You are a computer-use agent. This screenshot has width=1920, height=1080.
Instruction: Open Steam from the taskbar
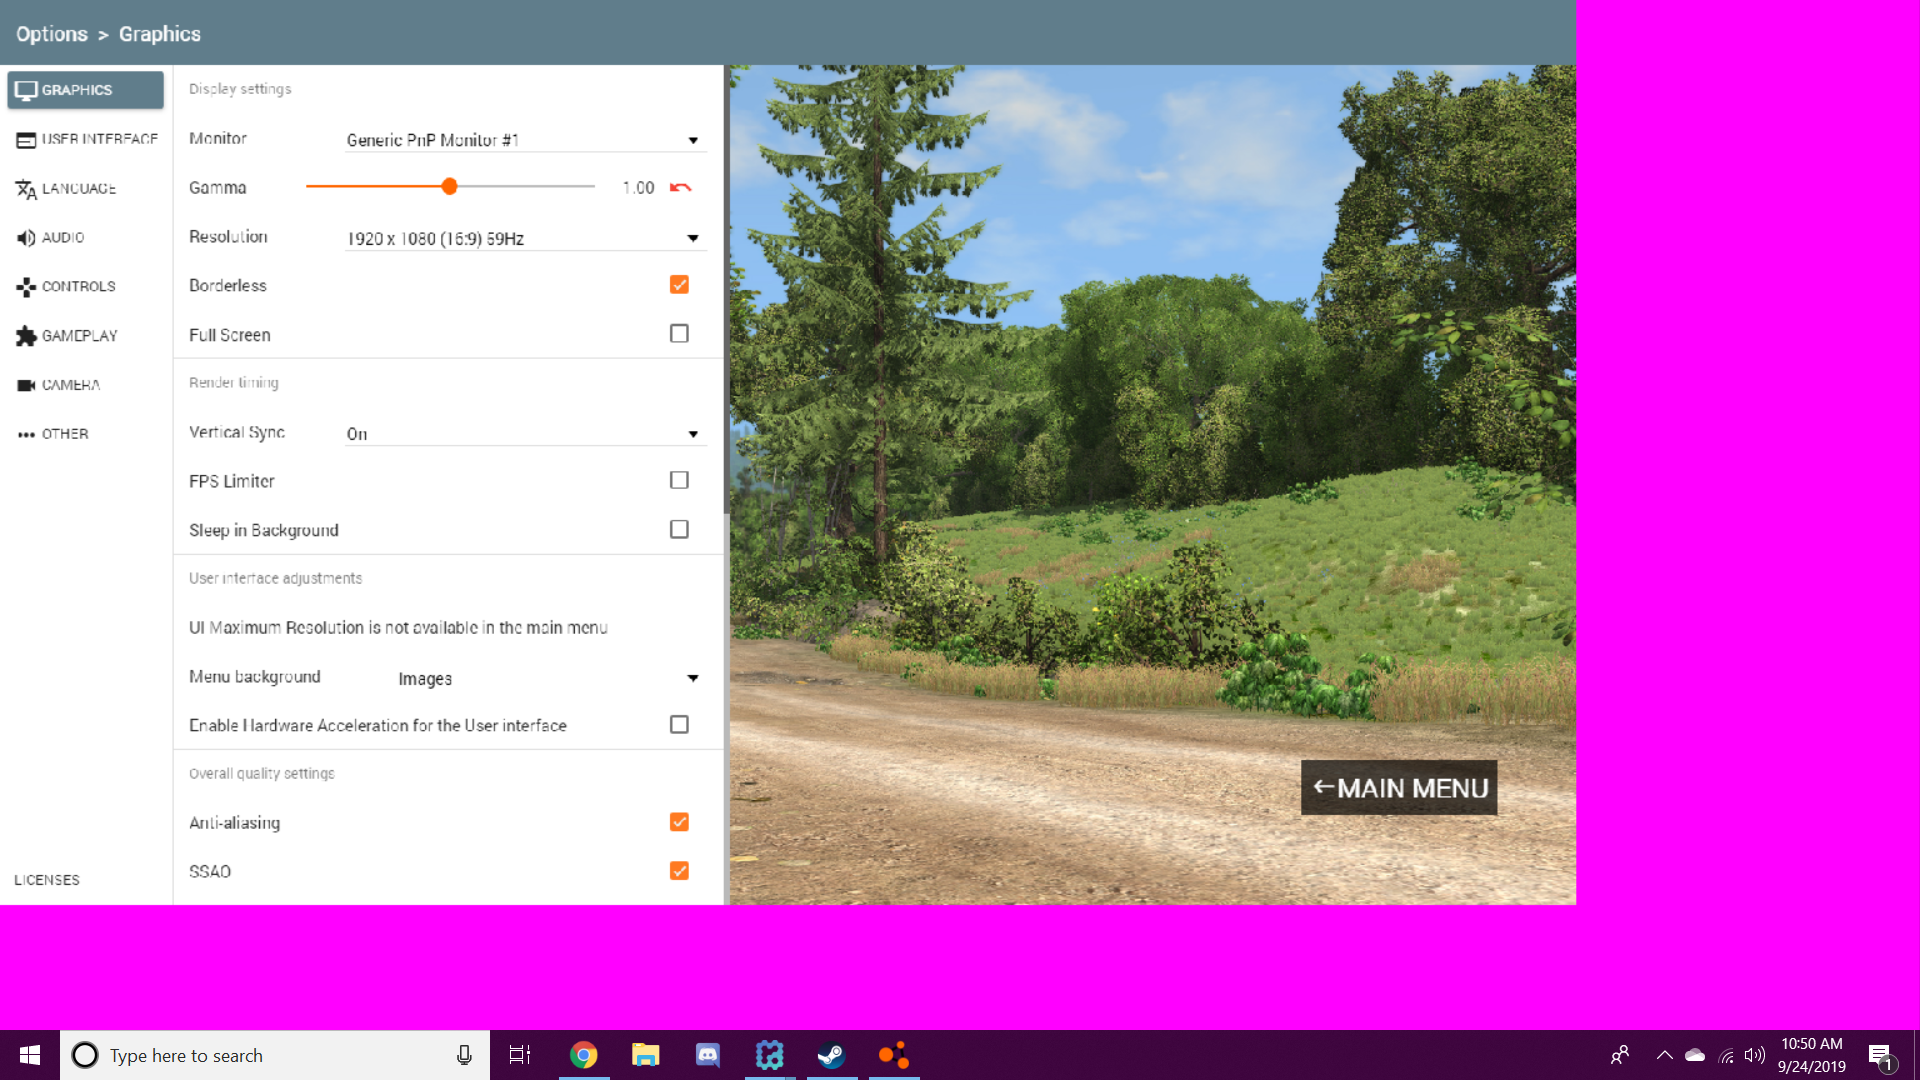pos(831,1055)
